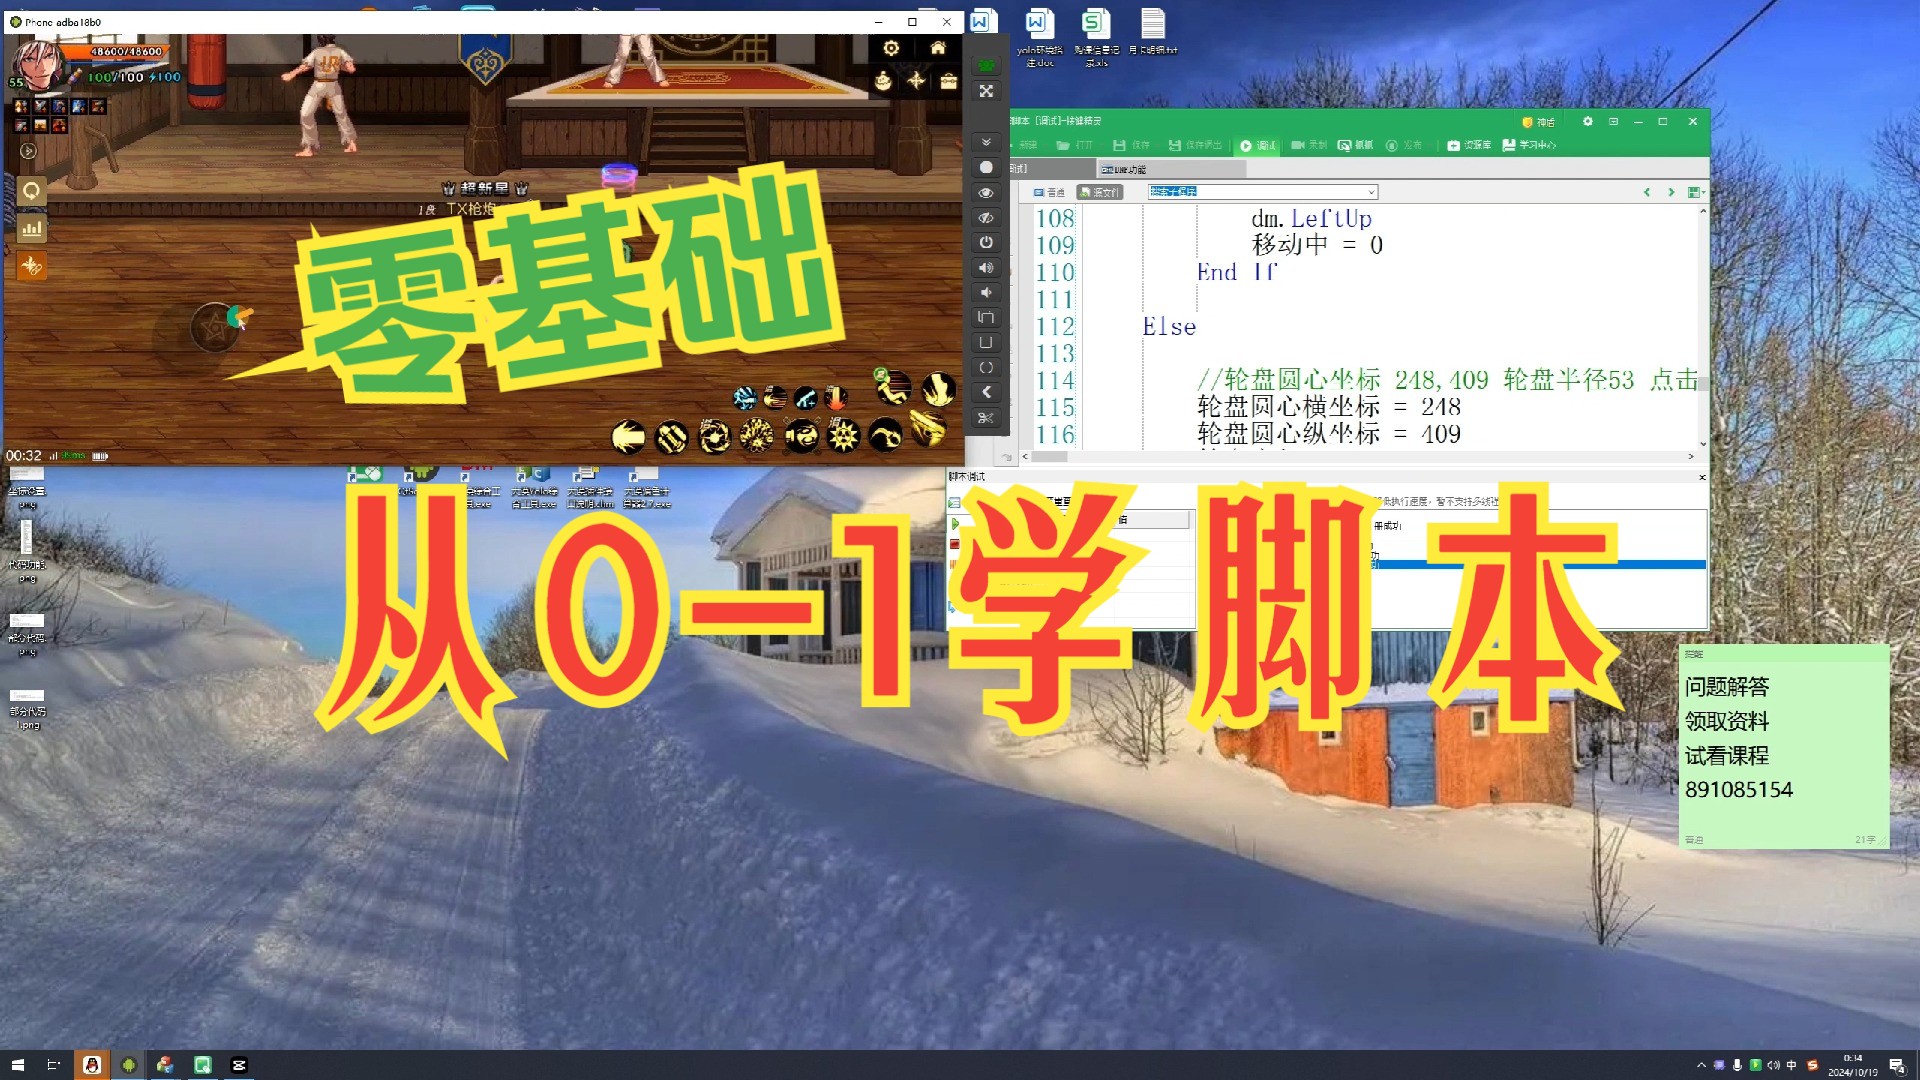The height and width of the screenshot is (1080, 1920).
Task: Click the 891085154 text in sticky note
Action: point(1739,789)
